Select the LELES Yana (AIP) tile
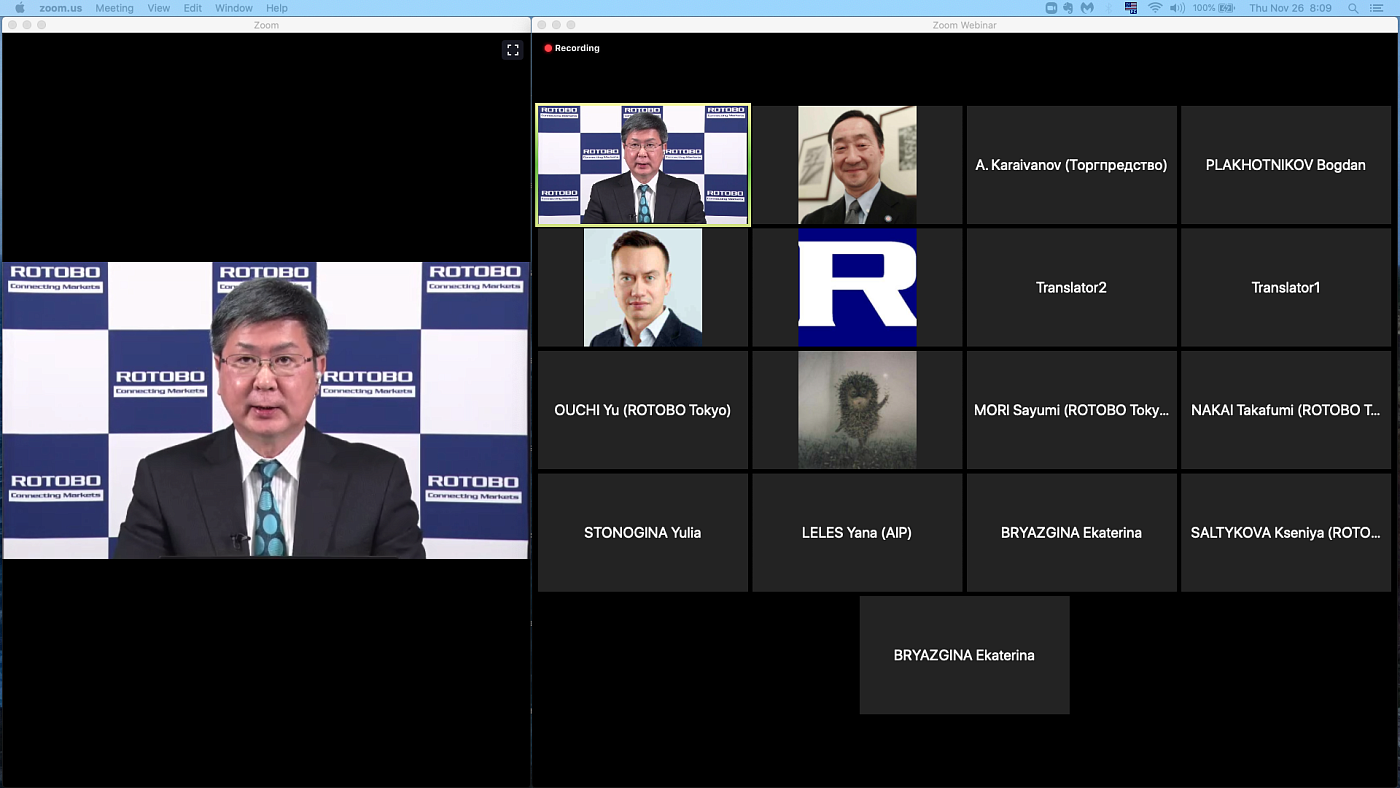This screenshot has height=788, width=1400. [857, 533]
